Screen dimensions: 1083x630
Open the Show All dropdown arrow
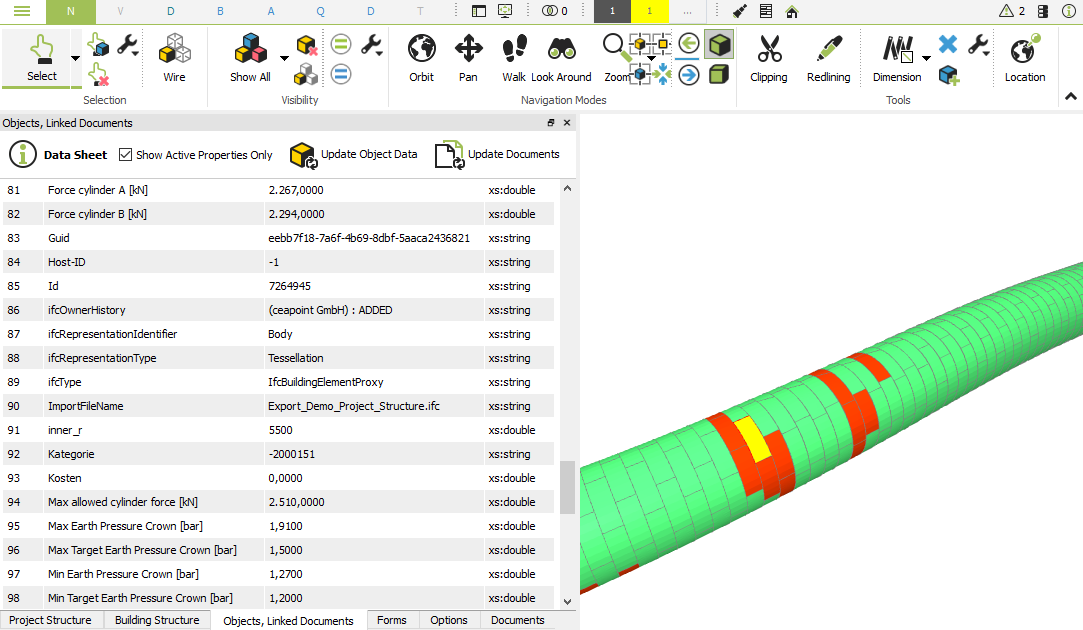click(x=284, y=59)
